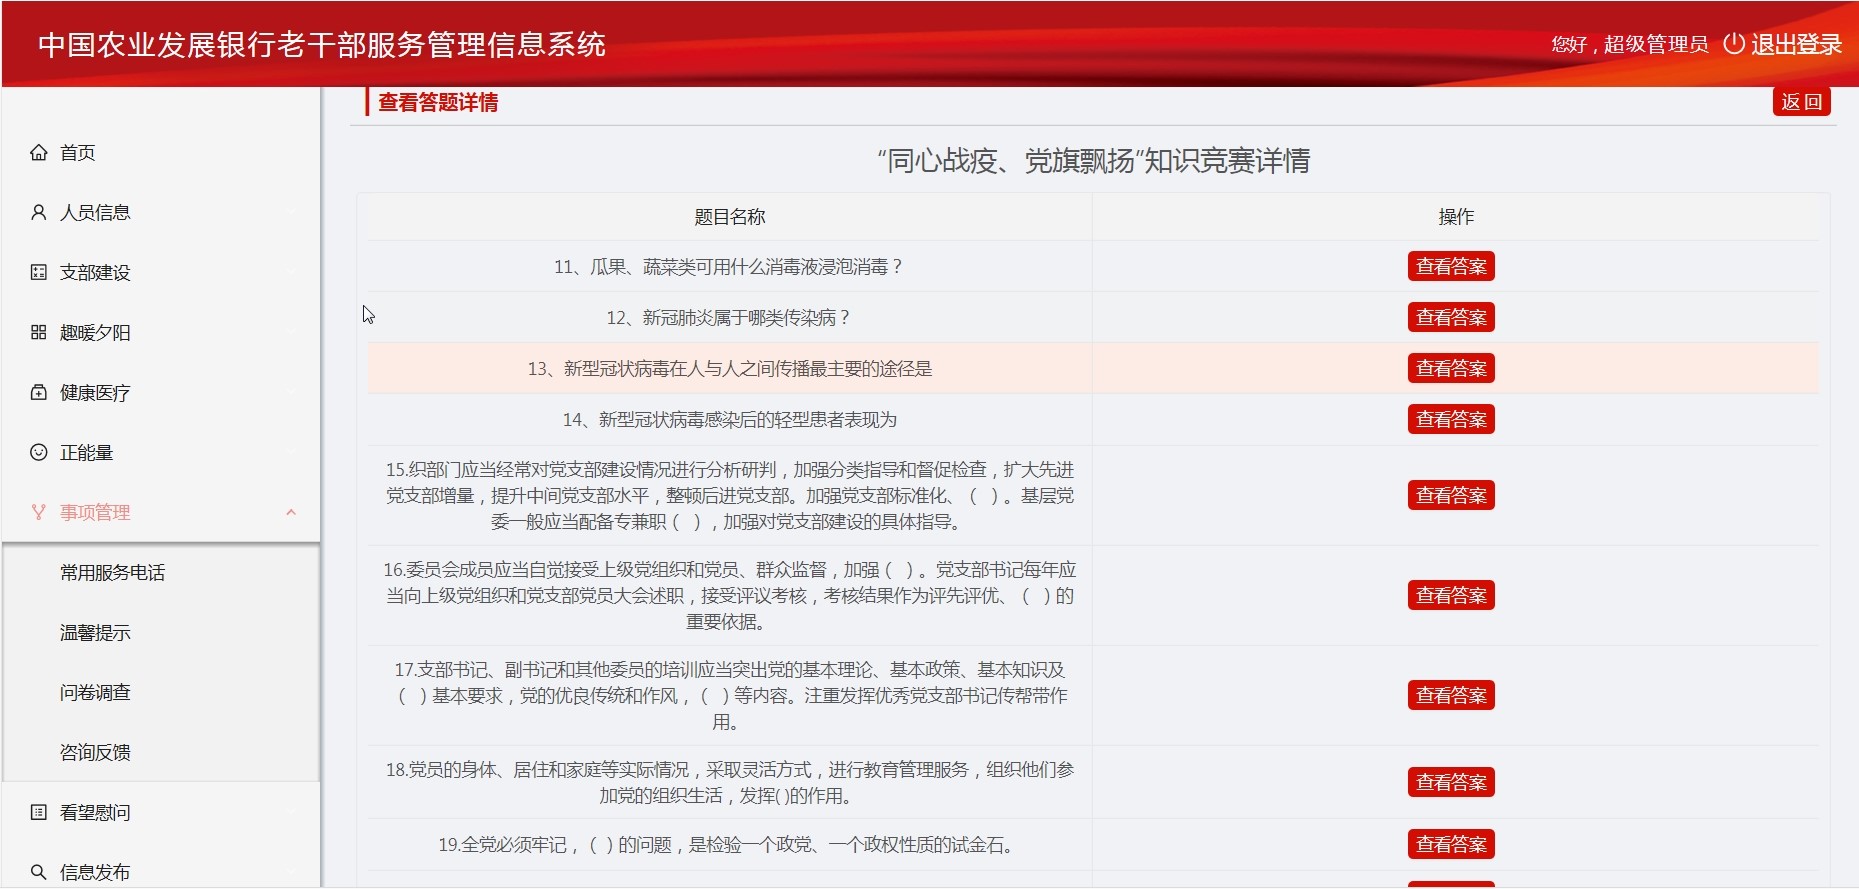Viewport: 1859px width, 889px height.
Task: Collapse the 事项管理 menu chevron
Action: point(291,512)
